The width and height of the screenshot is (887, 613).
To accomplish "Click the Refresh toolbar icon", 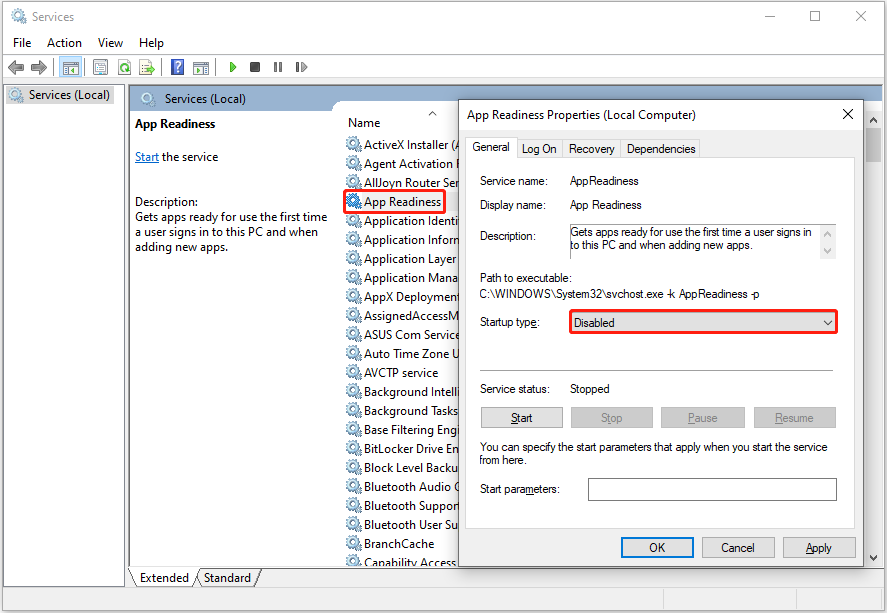I will pos(124,67).
